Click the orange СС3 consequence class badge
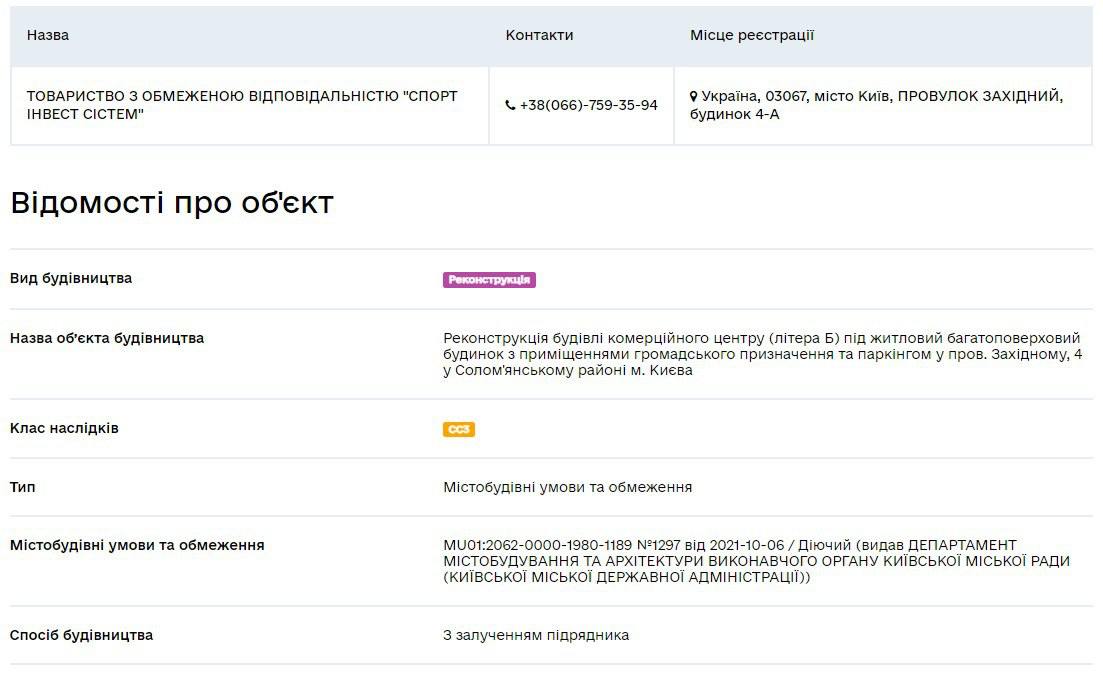The width and height of the screenshot is (1103, 678). [x=459, y=430]
